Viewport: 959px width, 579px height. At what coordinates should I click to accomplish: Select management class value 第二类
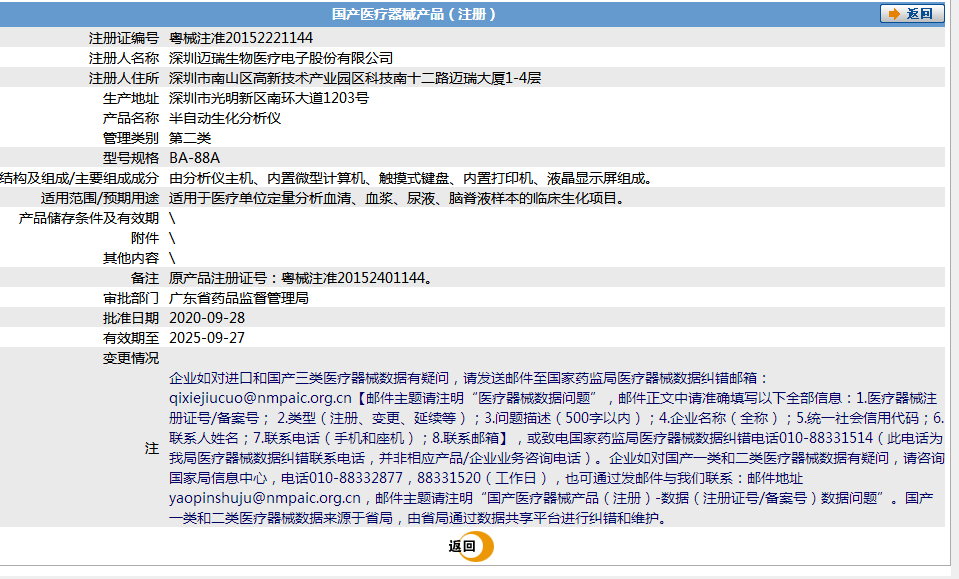190,138
